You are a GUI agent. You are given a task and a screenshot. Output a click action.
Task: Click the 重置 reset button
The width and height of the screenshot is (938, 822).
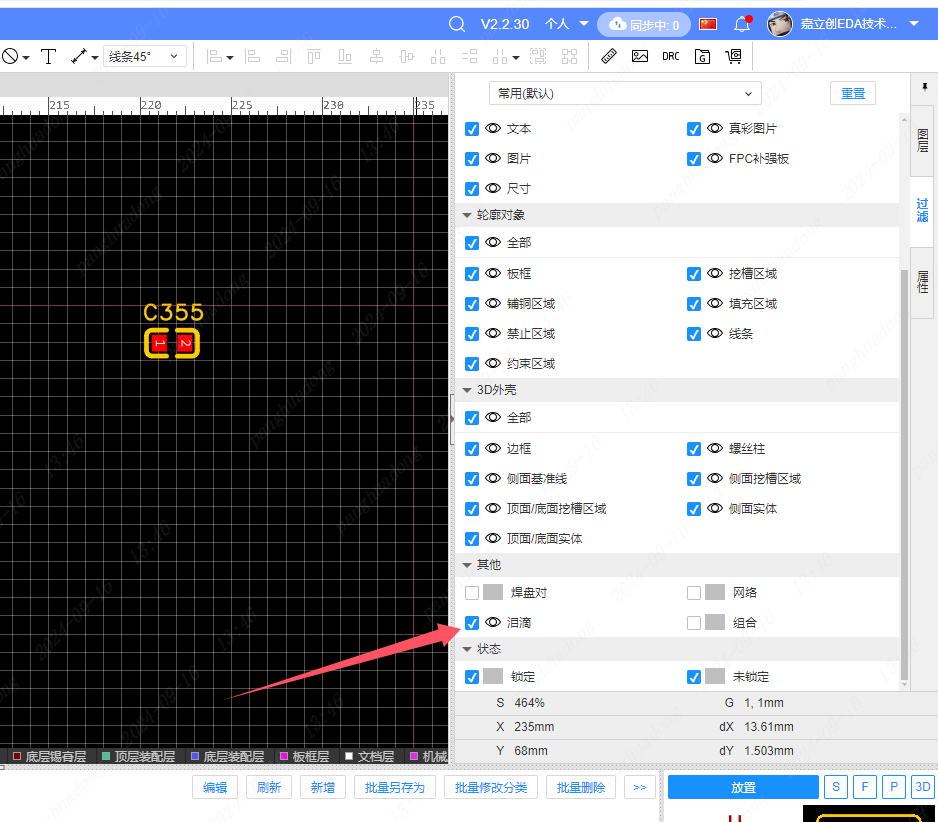click(x=852, y=94)
